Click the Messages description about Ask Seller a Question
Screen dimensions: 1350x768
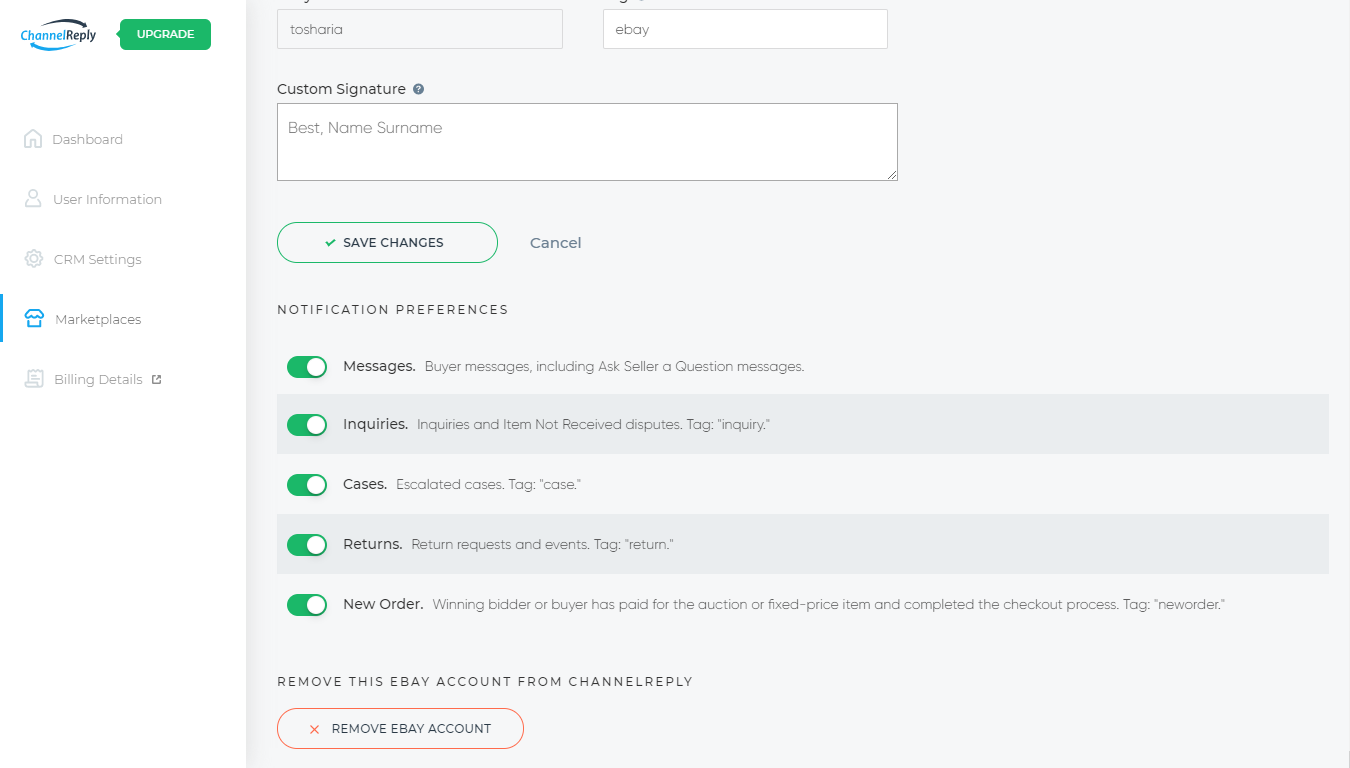[614, 367]
